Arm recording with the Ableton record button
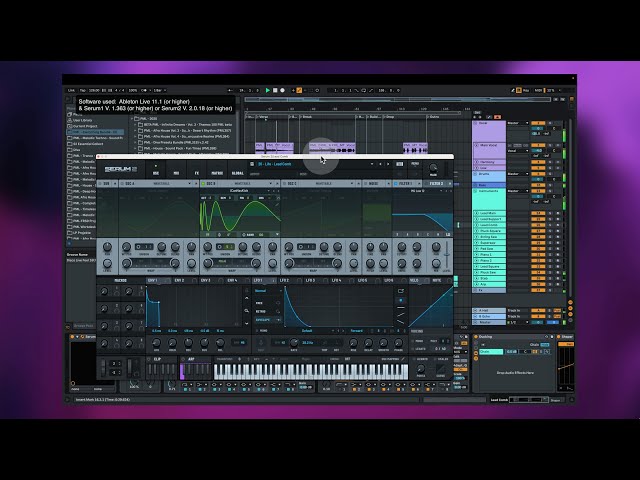This screenshot has height=480, width=640. click(x=282, y=90)
